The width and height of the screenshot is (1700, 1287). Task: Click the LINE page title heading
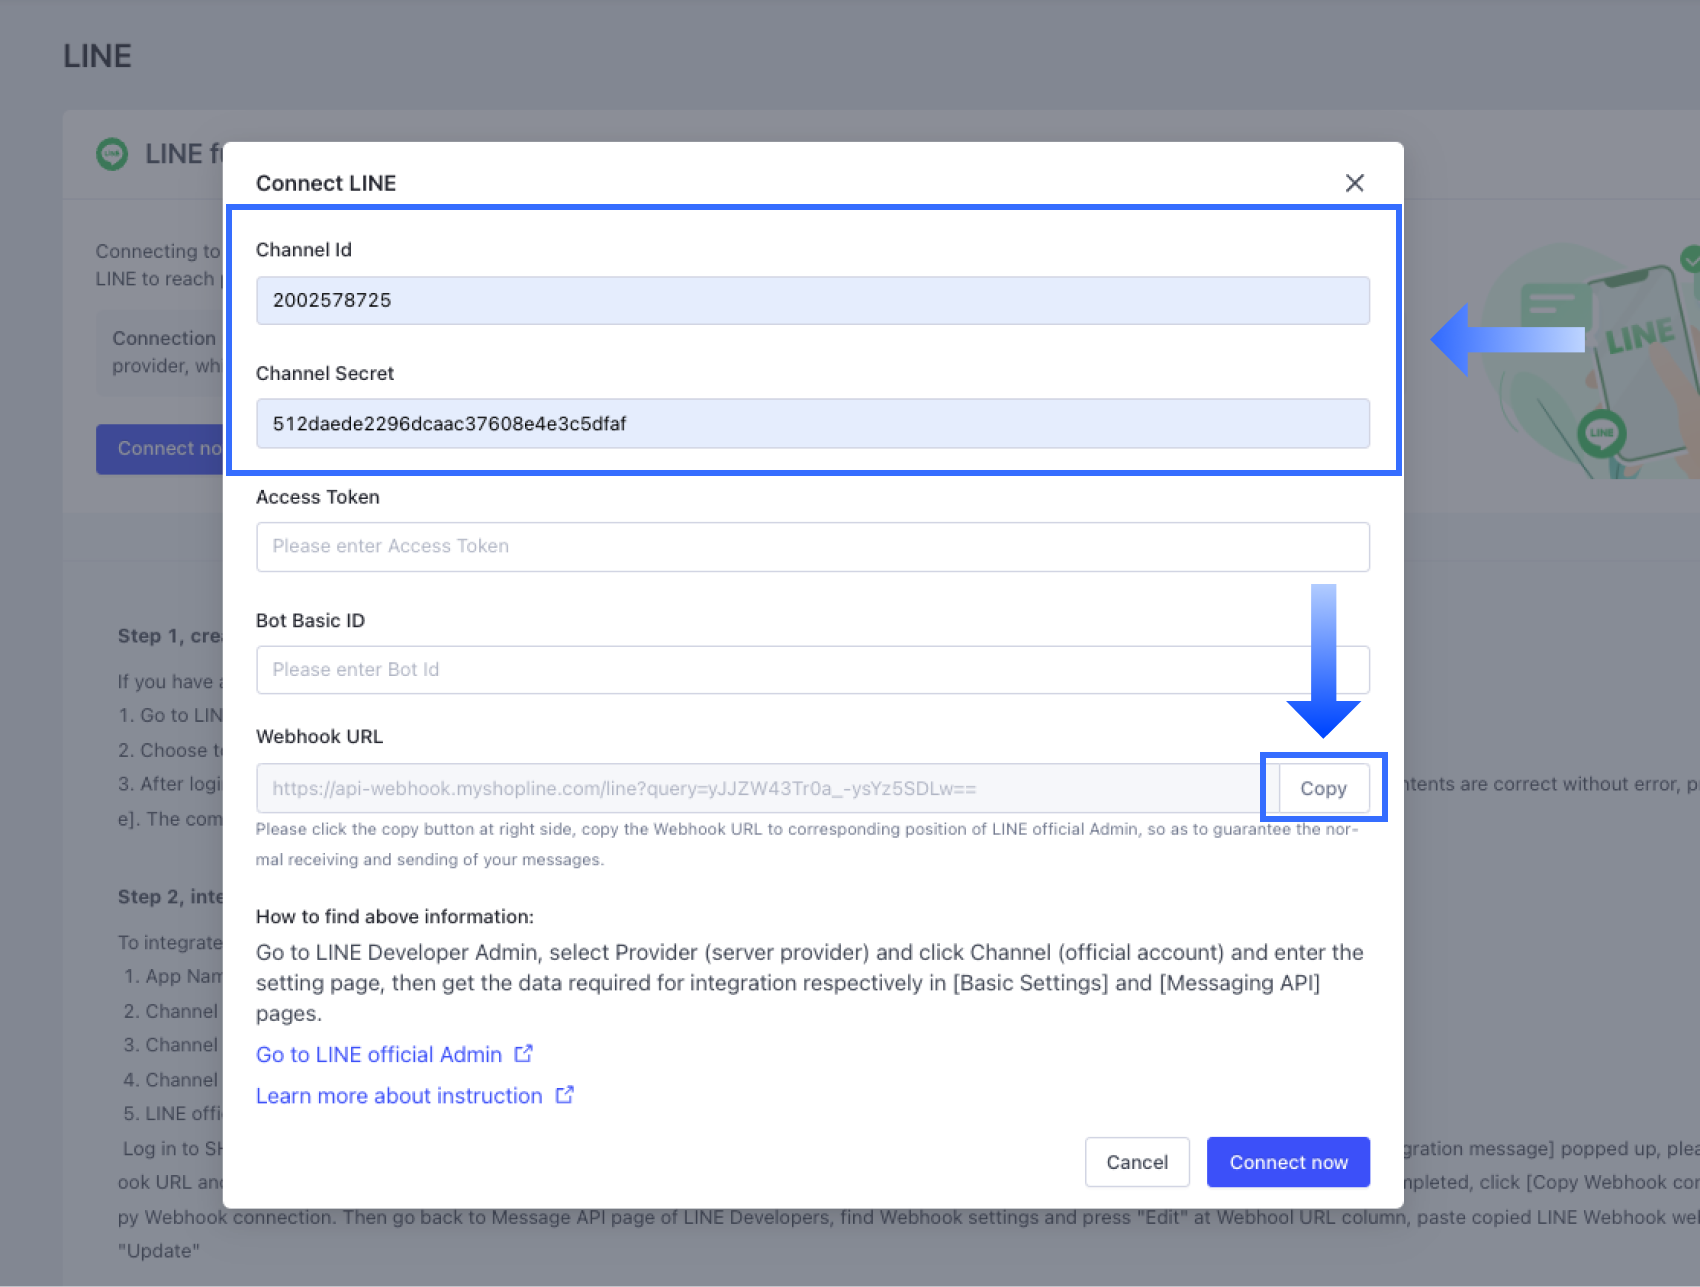point(97,56)
